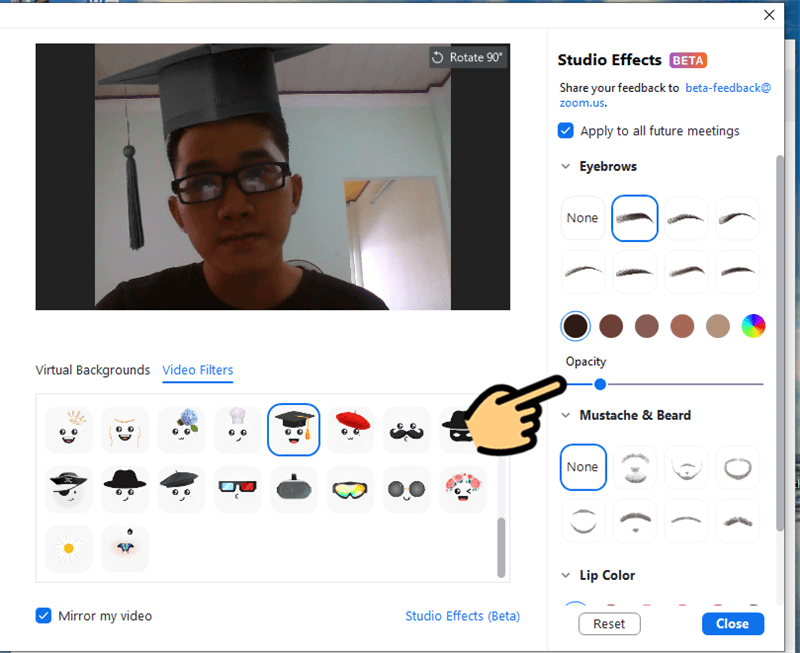Viewport: 800px width, 653px height.
Task: Pick the 3D glasses filter
Action: [237, 489]
